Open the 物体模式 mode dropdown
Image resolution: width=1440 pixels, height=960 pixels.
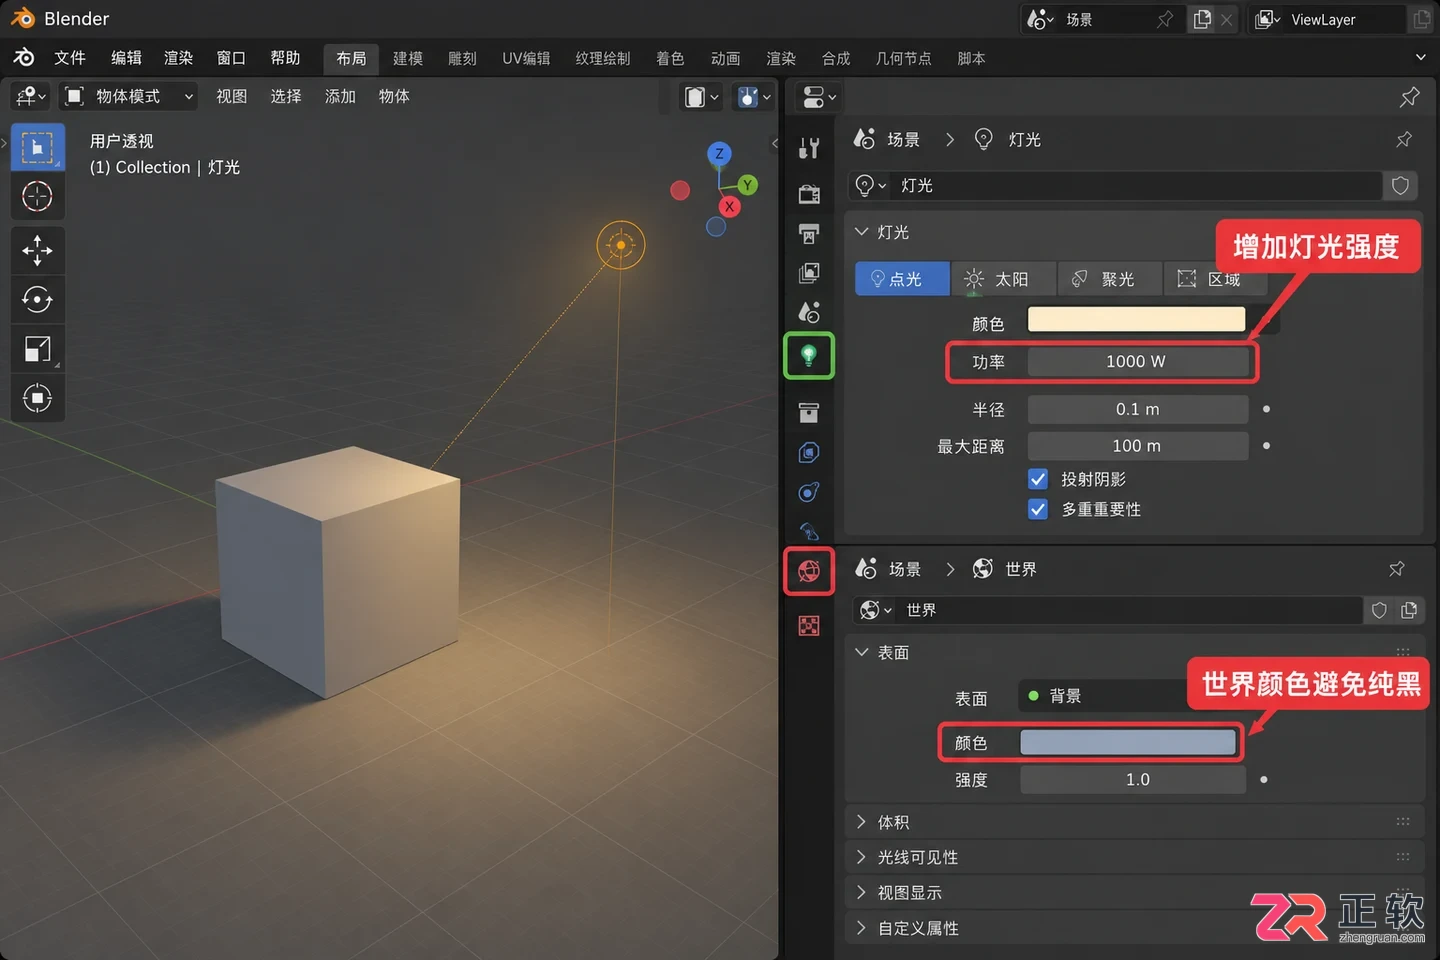[x=129, y=96]
